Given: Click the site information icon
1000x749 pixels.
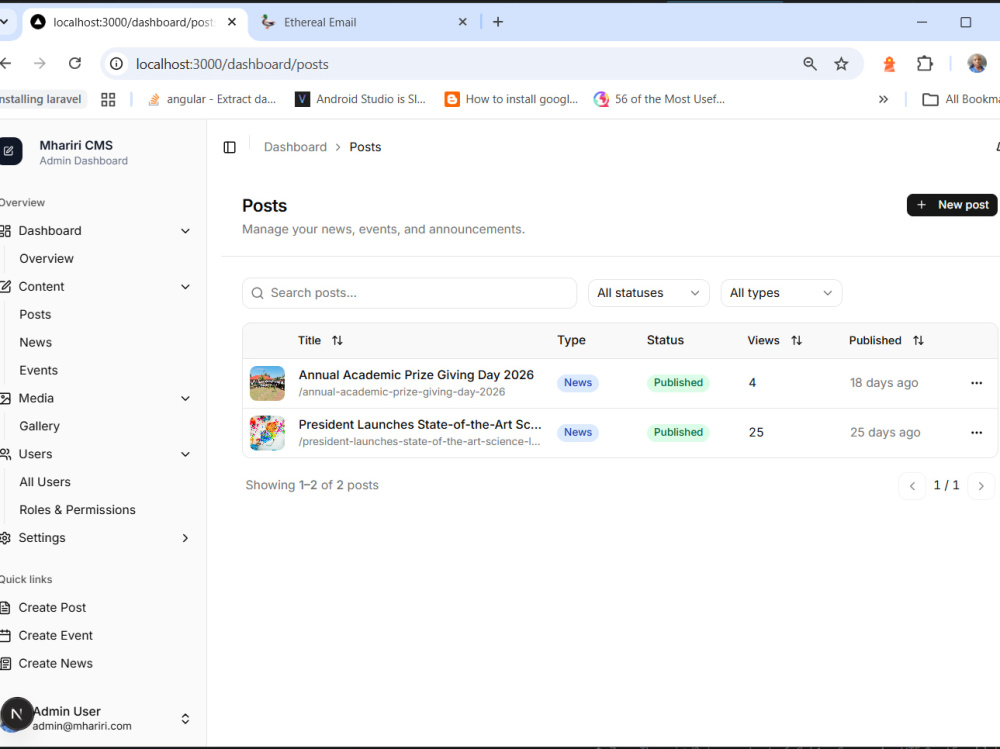Looking at the screenshot, I should [x=116, y=64].
